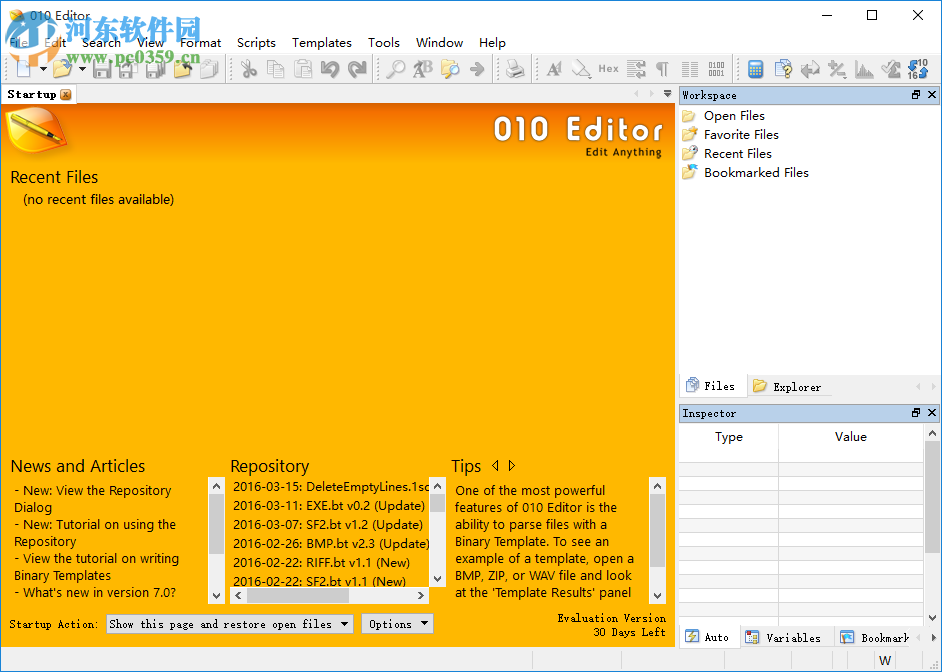
Task: Open the Scripts menu
Action: pyautogui.click(x=257, y=43)
